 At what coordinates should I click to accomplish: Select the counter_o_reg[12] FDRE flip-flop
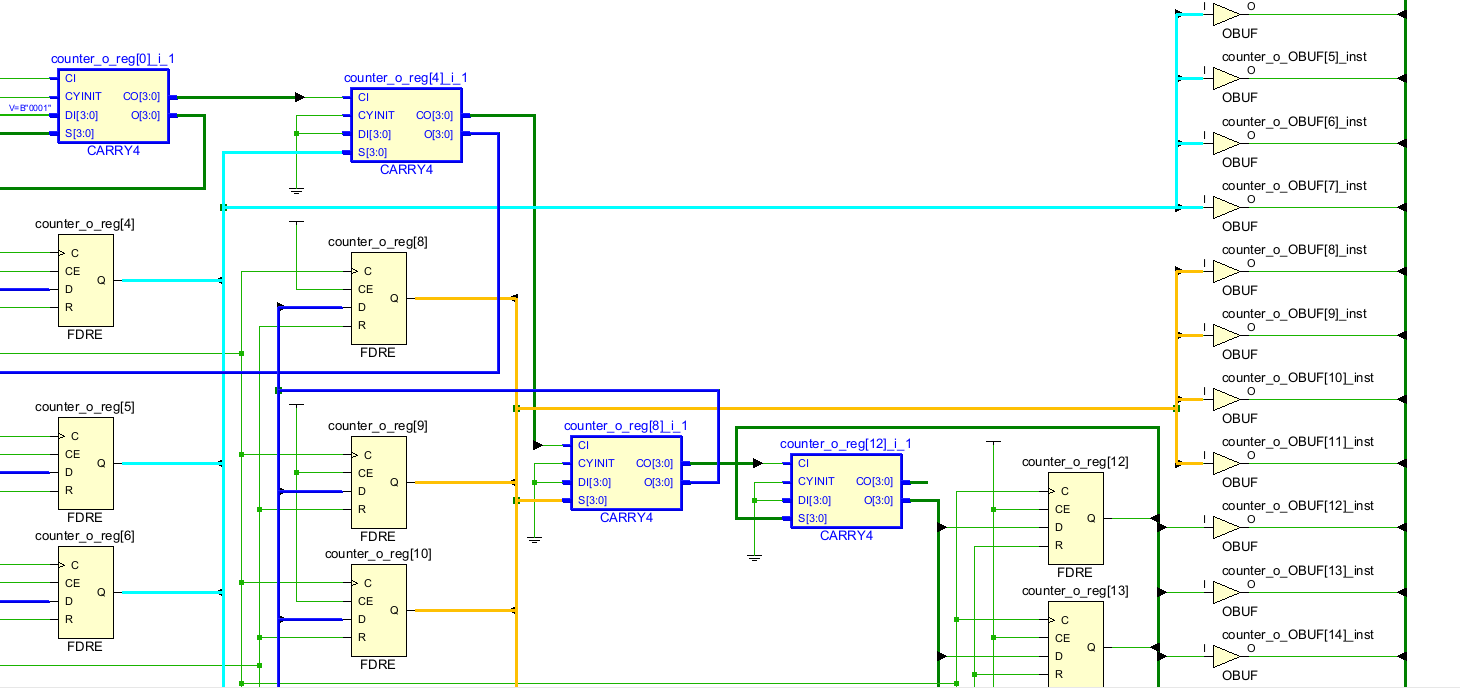pyautogui.click(x=1076, y=518)
